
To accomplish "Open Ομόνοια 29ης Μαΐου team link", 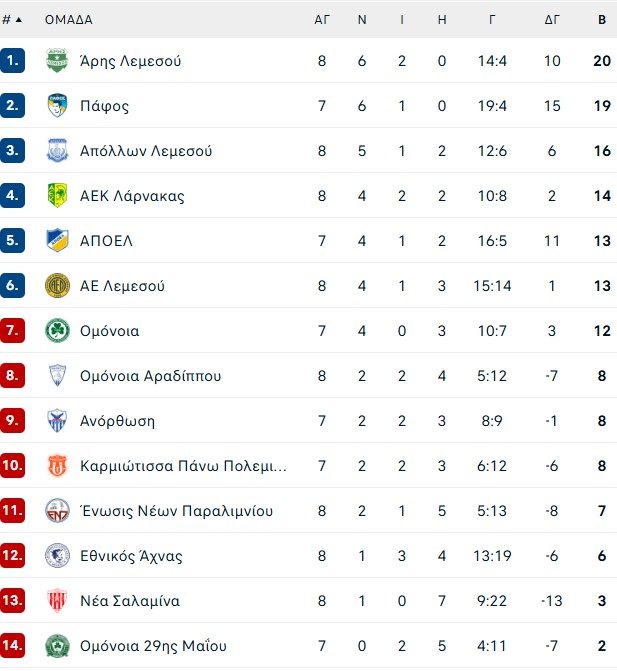I will tap(153, 645).
